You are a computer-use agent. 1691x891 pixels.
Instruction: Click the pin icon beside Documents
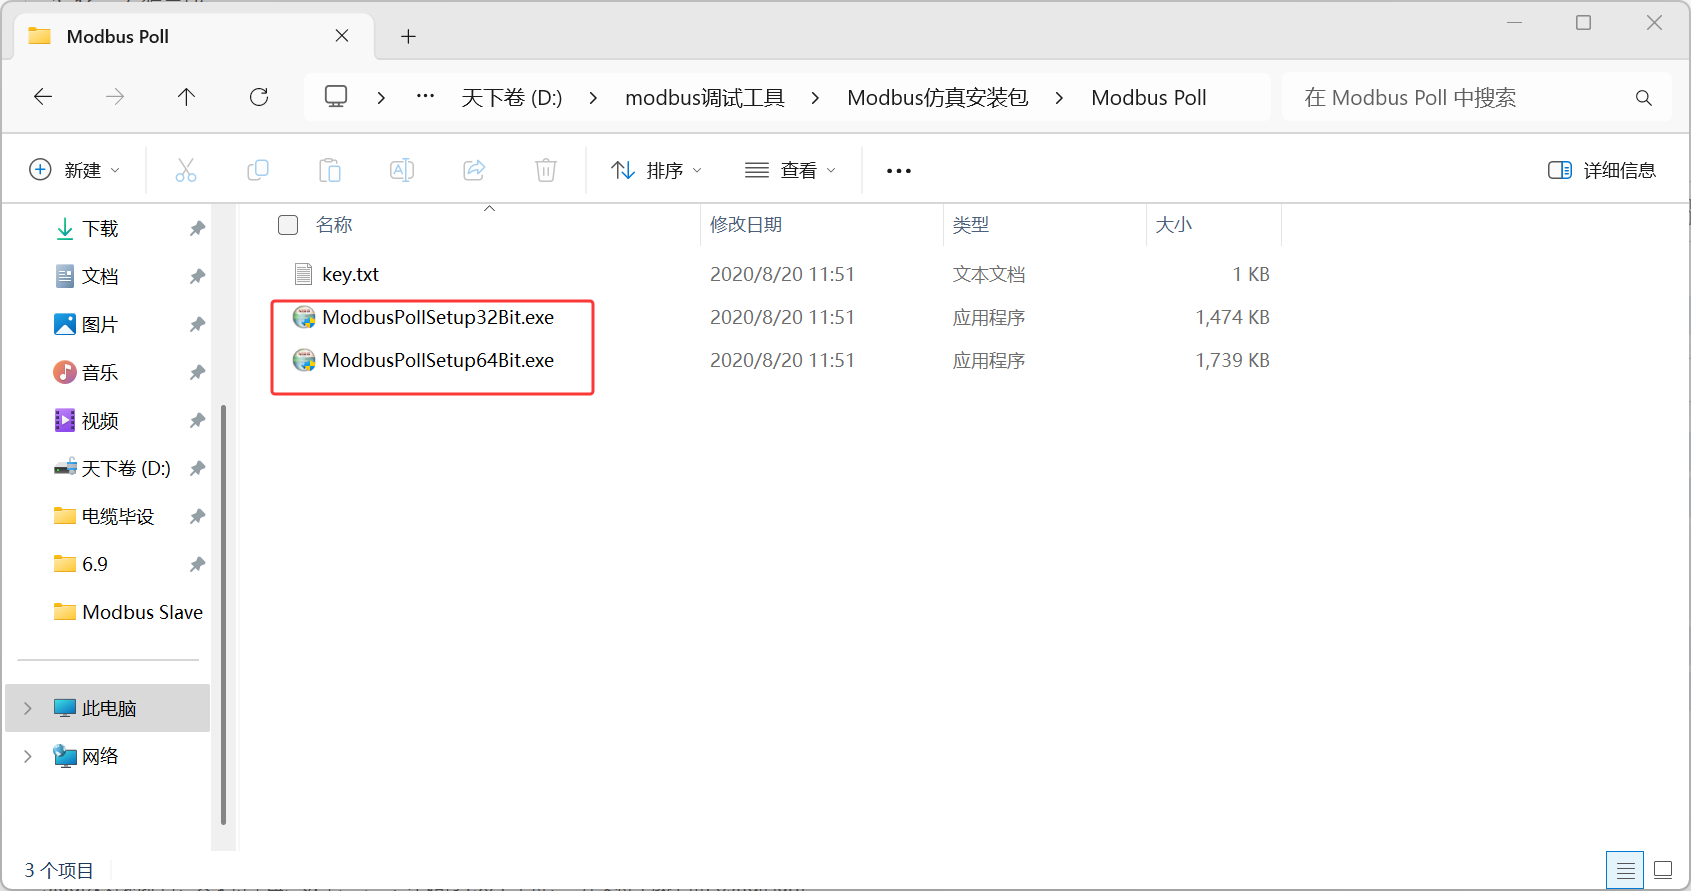point(197,276)
